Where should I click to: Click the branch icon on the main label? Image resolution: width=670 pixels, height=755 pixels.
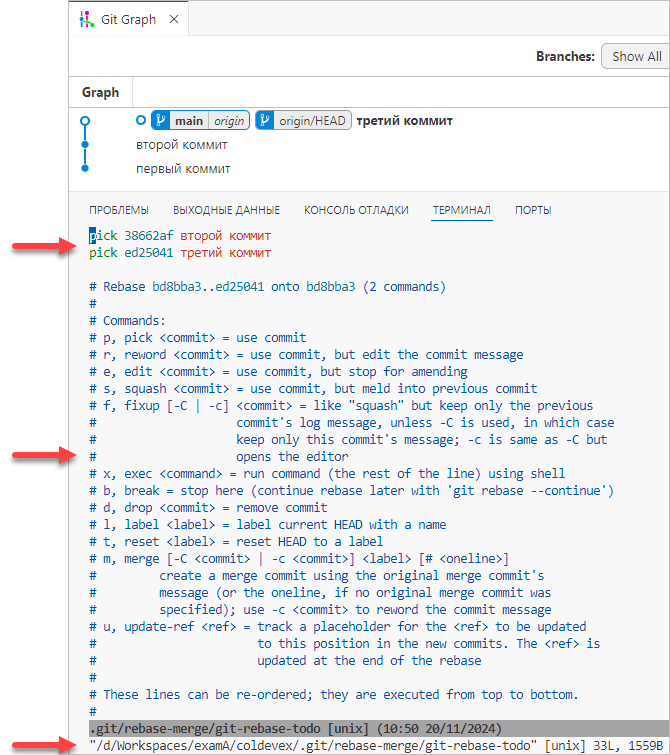click(x=160, y=121)
